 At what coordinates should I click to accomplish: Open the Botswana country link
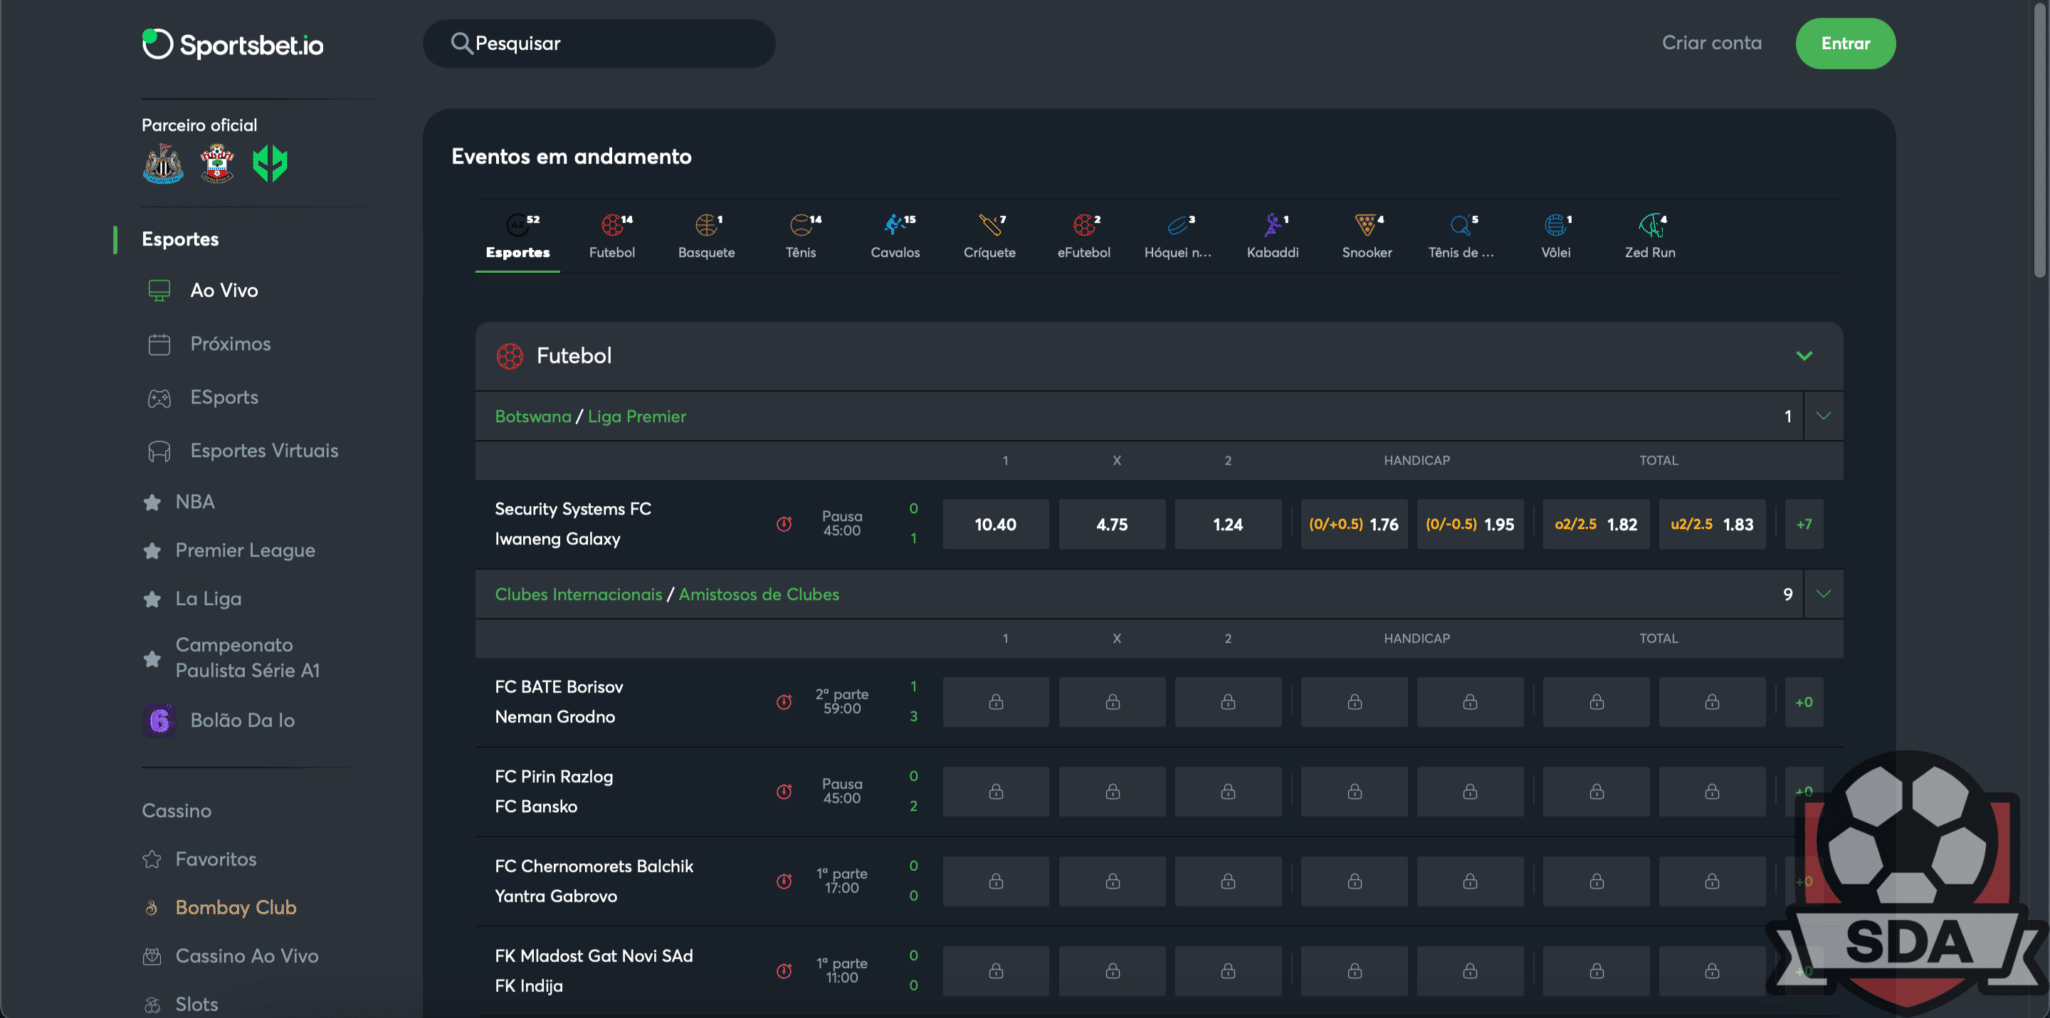click(x=533, y=416)
